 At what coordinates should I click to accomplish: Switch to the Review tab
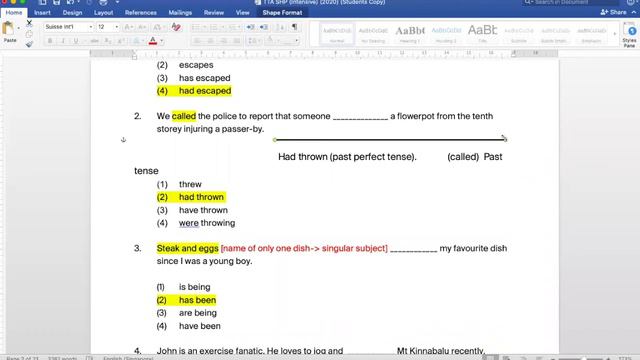tap(214, 13)
